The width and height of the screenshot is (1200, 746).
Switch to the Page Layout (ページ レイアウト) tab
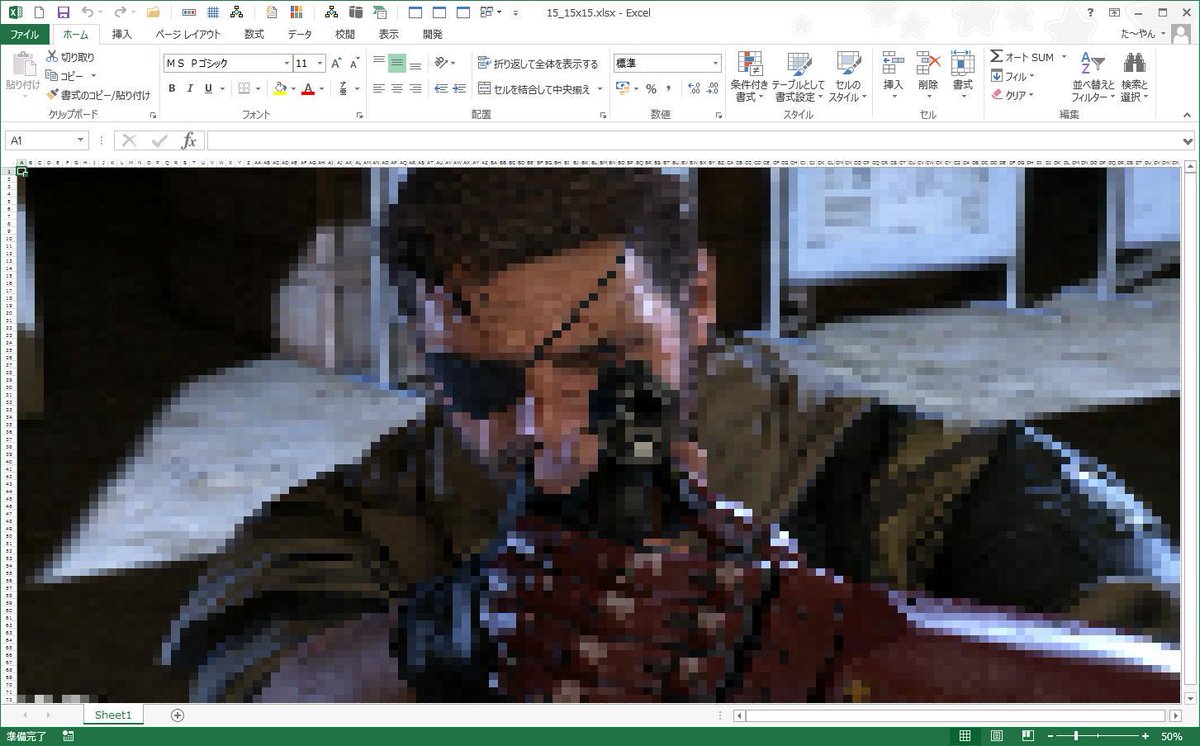(x=188, y=34)
